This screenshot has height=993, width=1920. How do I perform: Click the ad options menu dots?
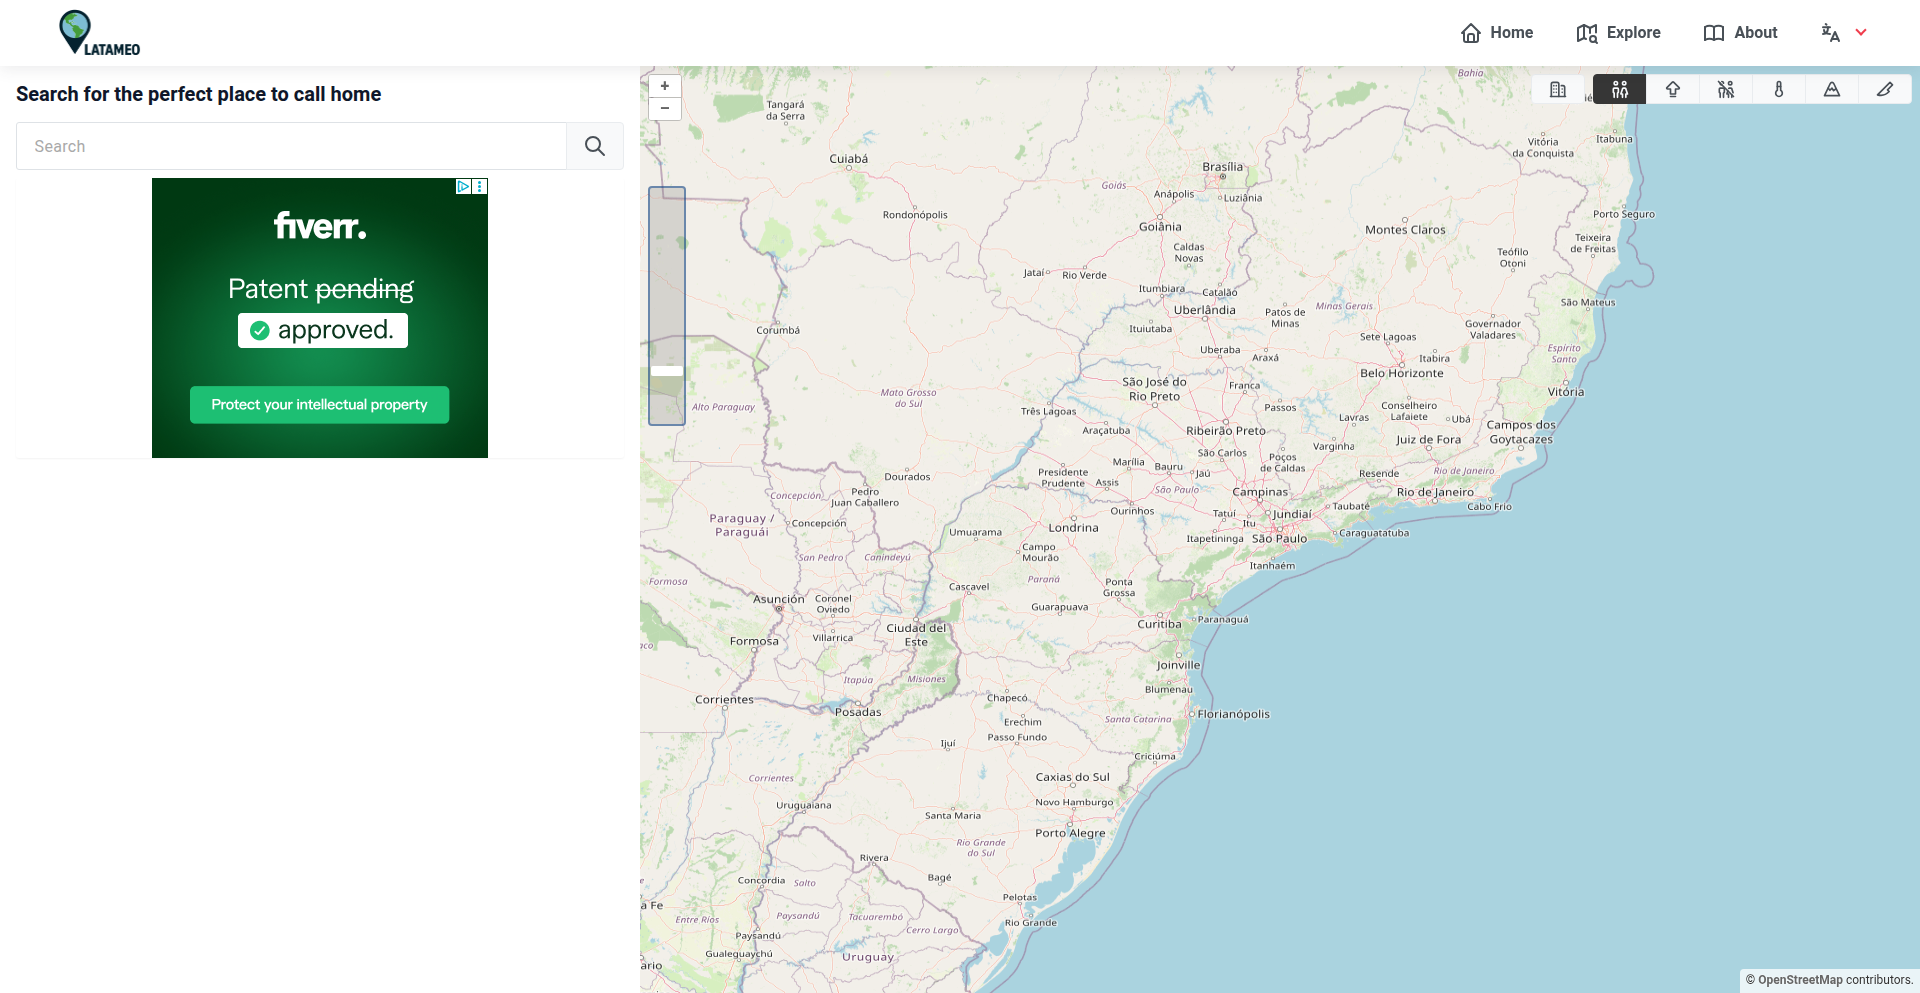[480, 186]
